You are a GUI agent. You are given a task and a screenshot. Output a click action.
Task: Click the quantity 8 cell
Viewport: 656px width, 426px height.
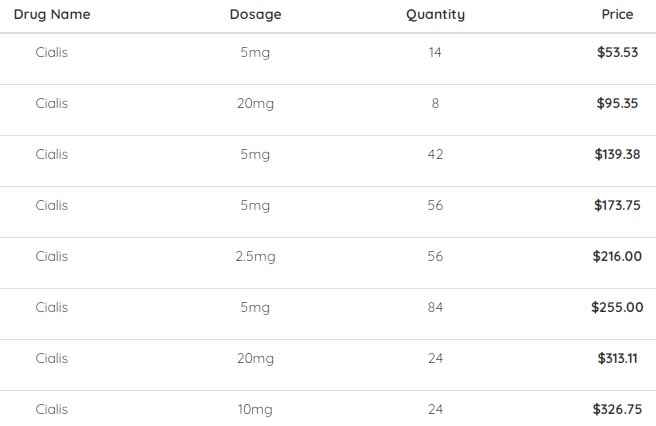(435, 103)
